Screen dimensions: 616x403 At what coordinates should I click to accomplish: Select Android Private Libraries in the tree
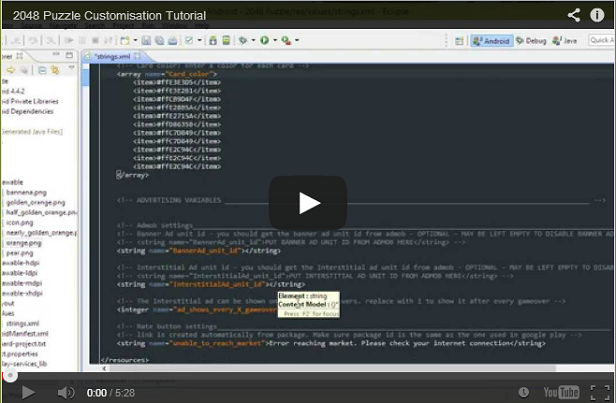click(30, 101)
